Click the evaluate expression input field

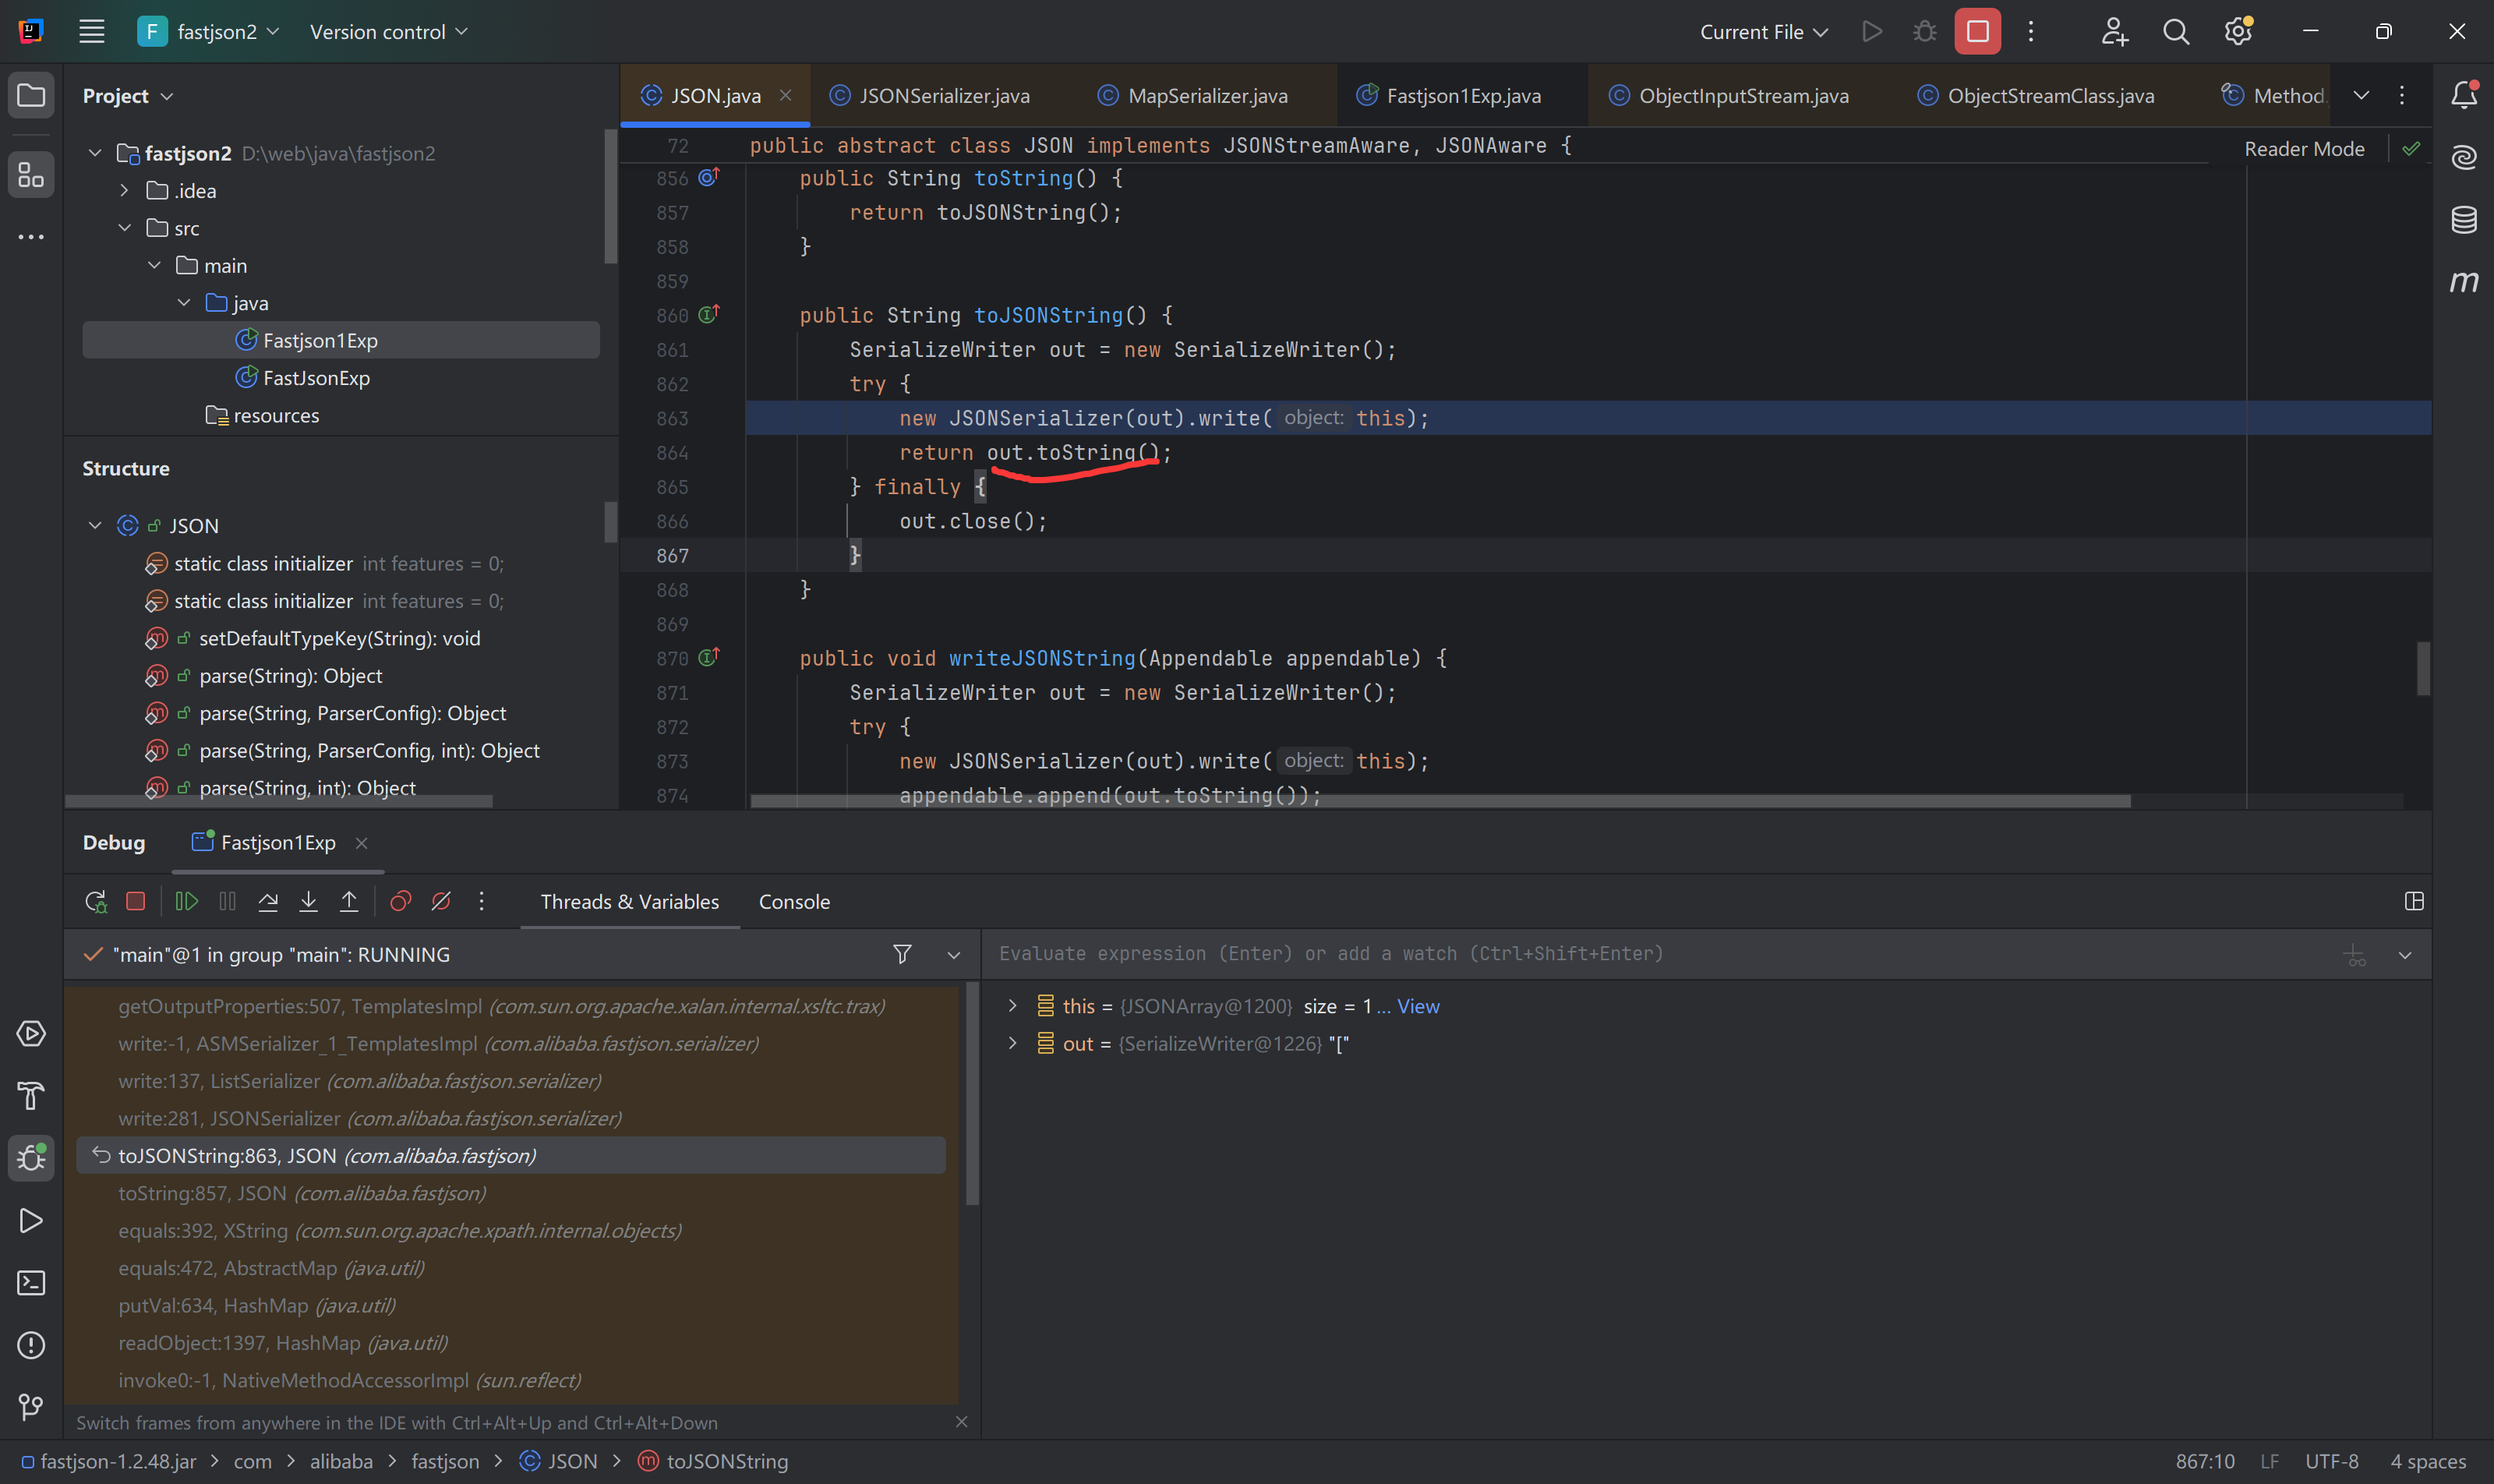(1660, 954)
